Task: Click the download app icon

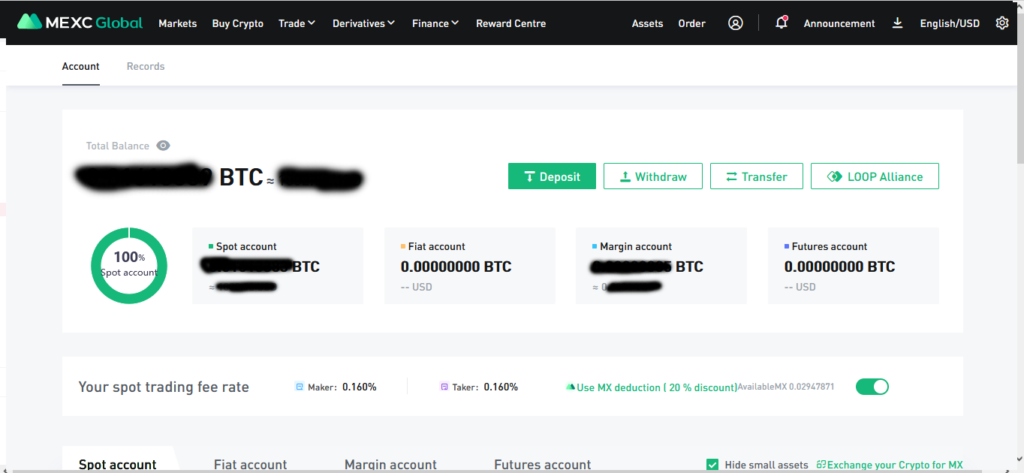Action: point(897,23)
